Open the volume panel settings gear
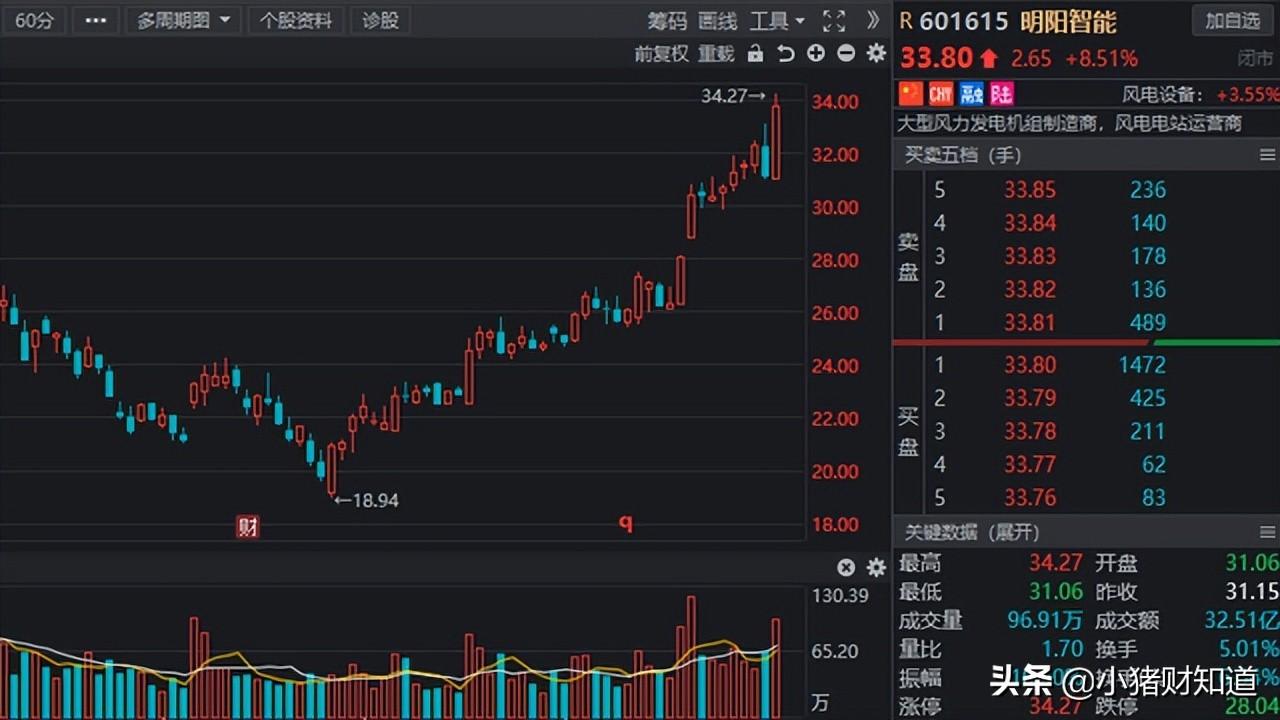This screenshot has height=720, width=1280. (876, 567)
